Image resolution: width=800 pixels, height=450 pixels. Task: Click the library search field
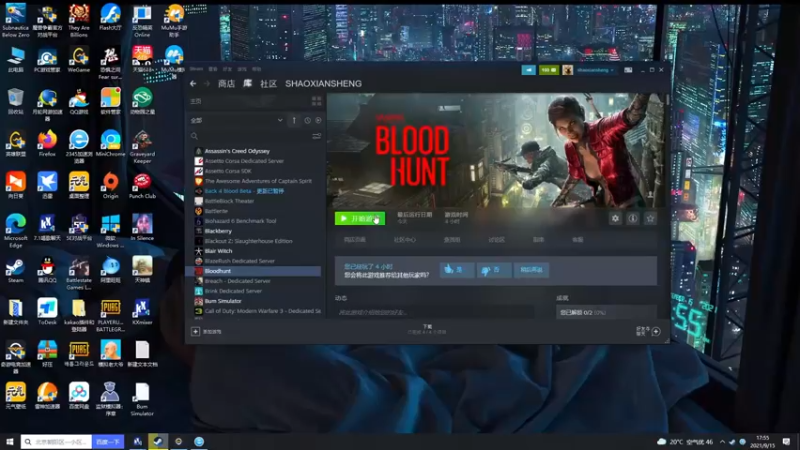250,136
